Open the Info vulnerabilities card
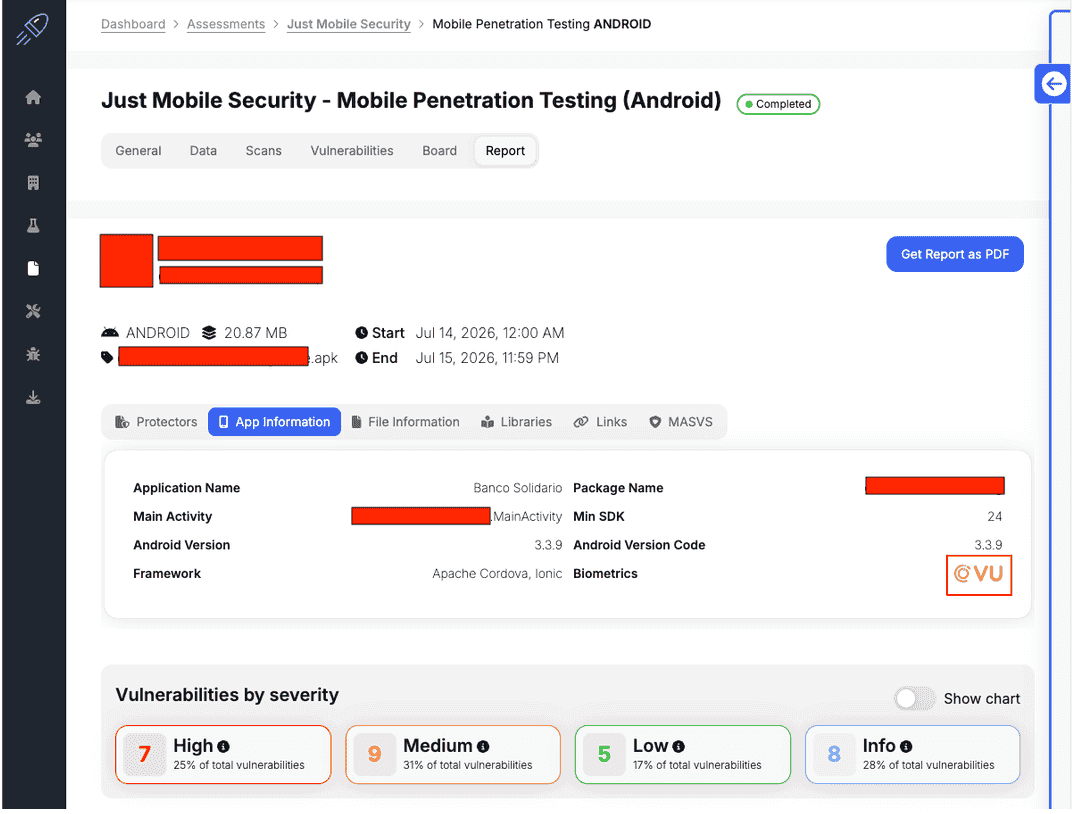Screen dimensions: 1072x814 [913, 755]
